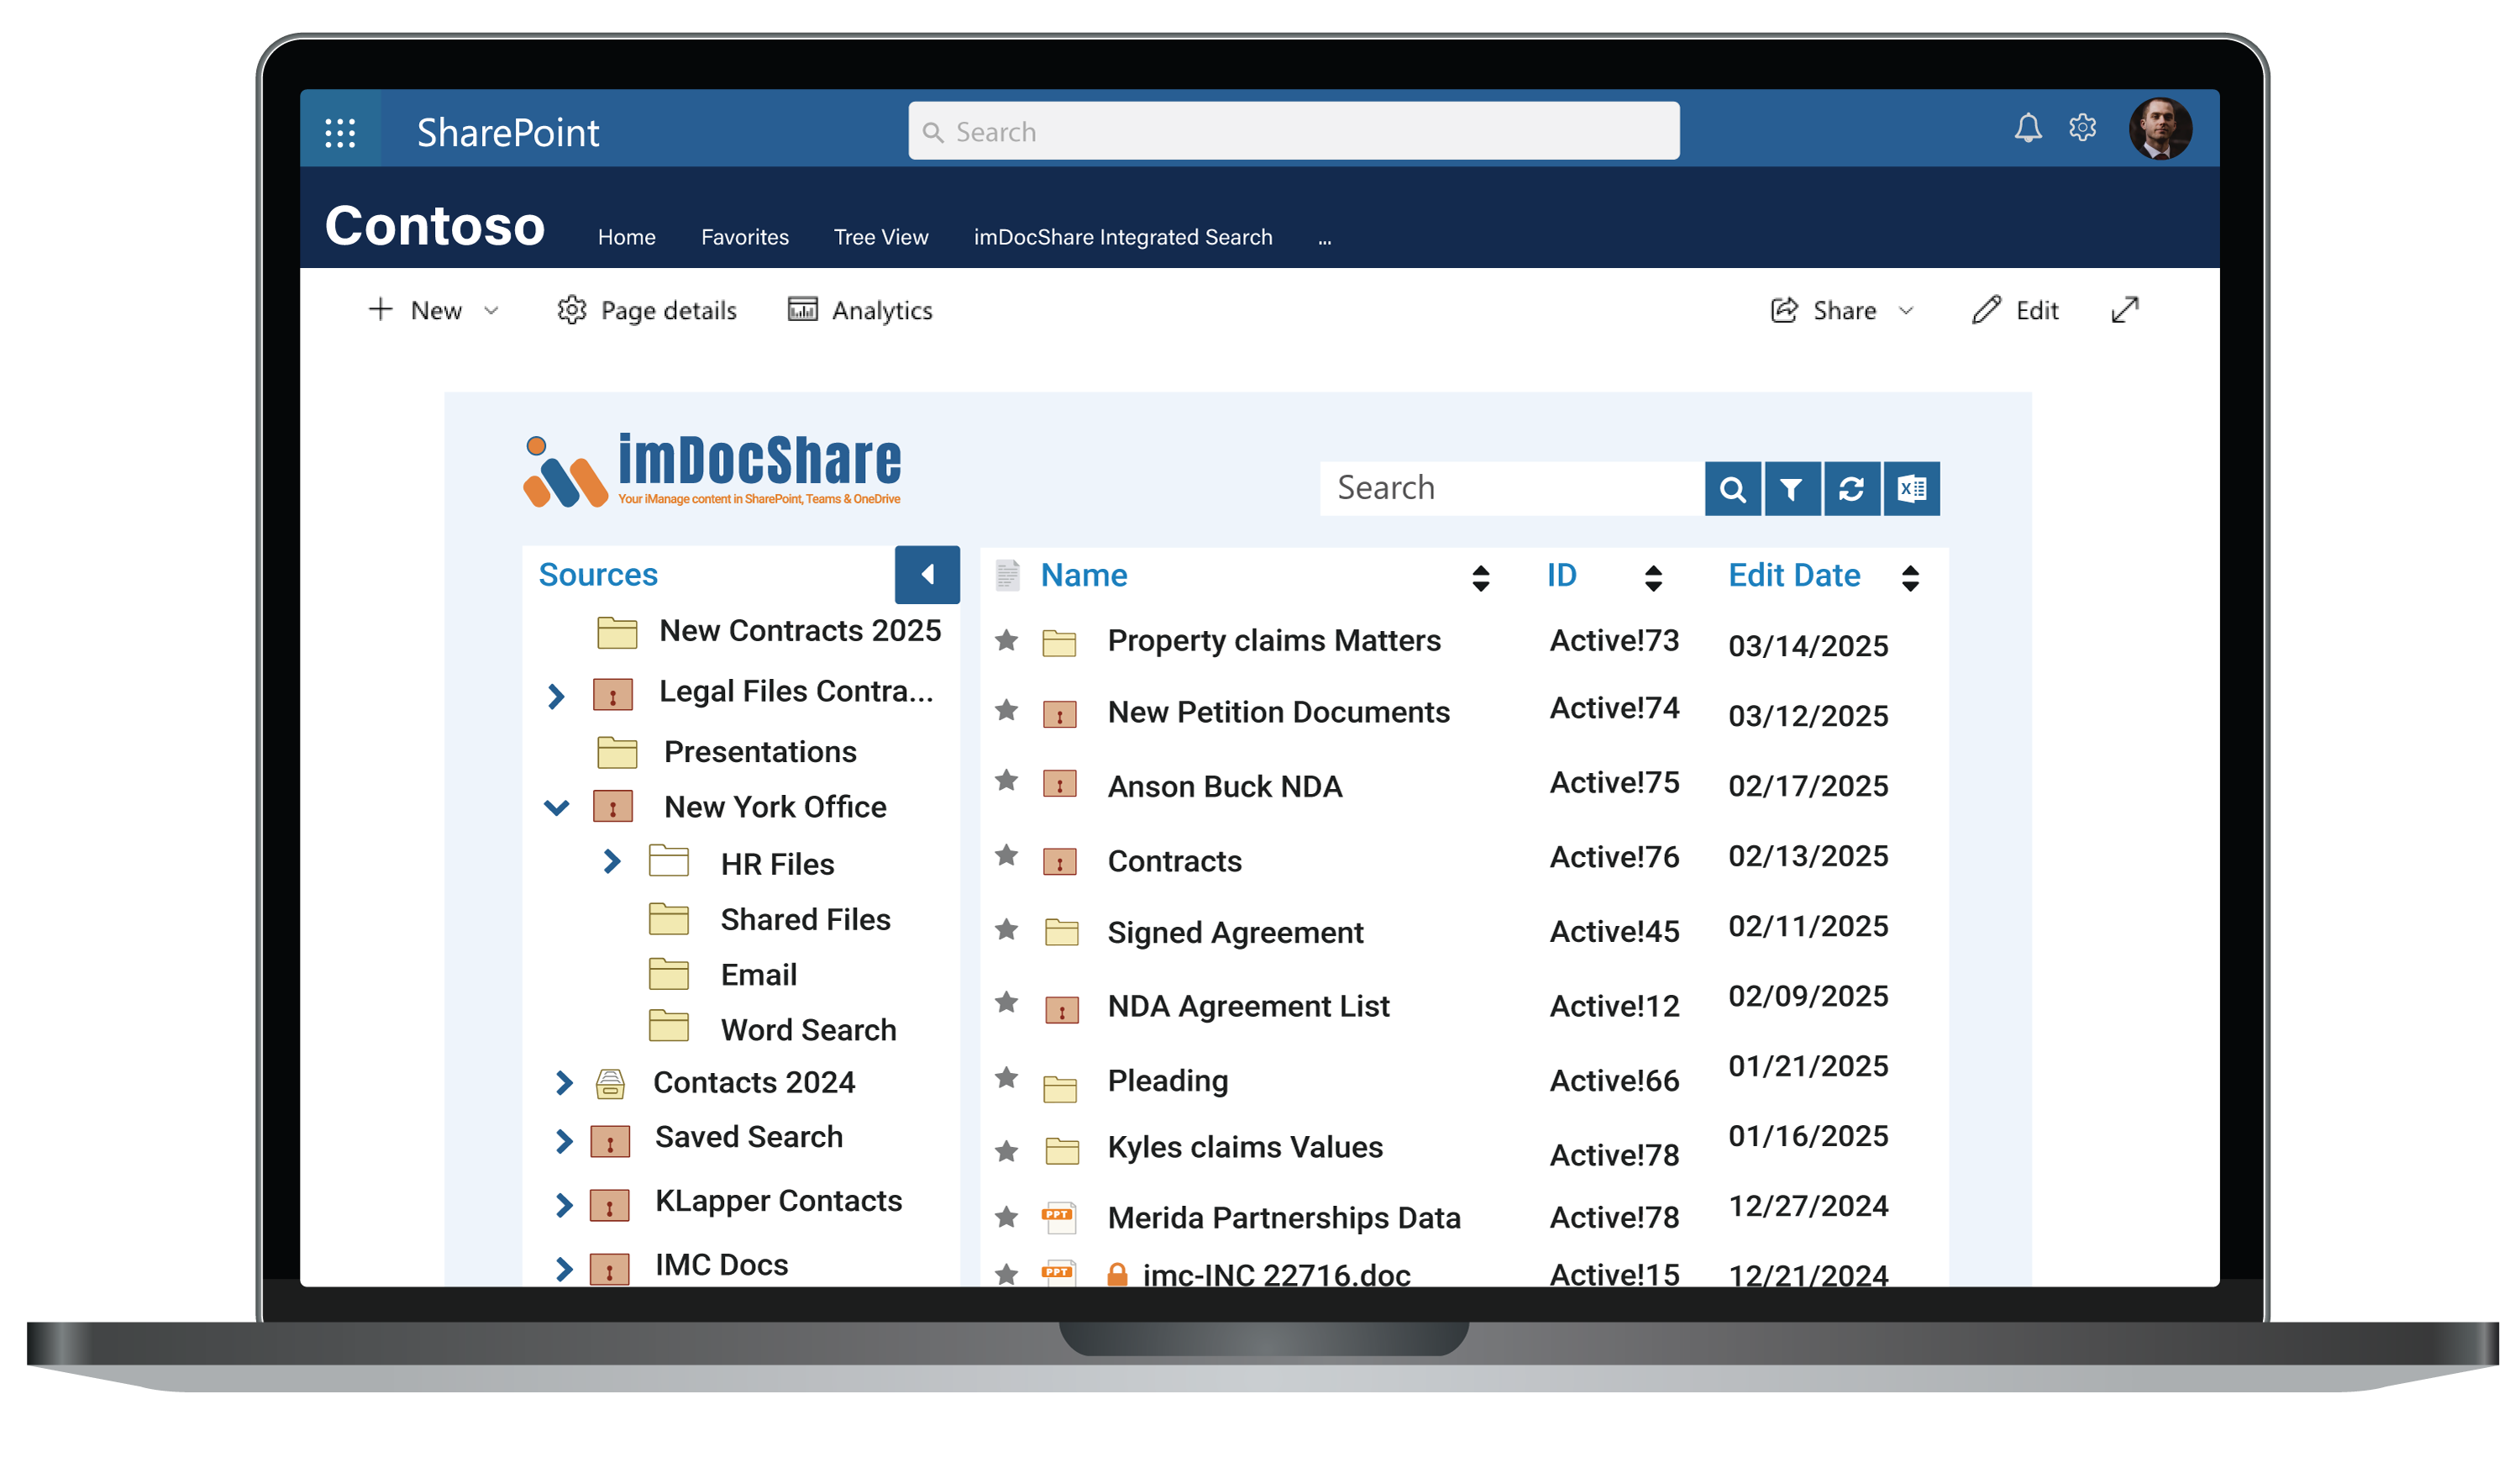2520x1473 pixels.
Task: Click the Contacts 2024 drawer icon
Action: [x=610, y=1083]
